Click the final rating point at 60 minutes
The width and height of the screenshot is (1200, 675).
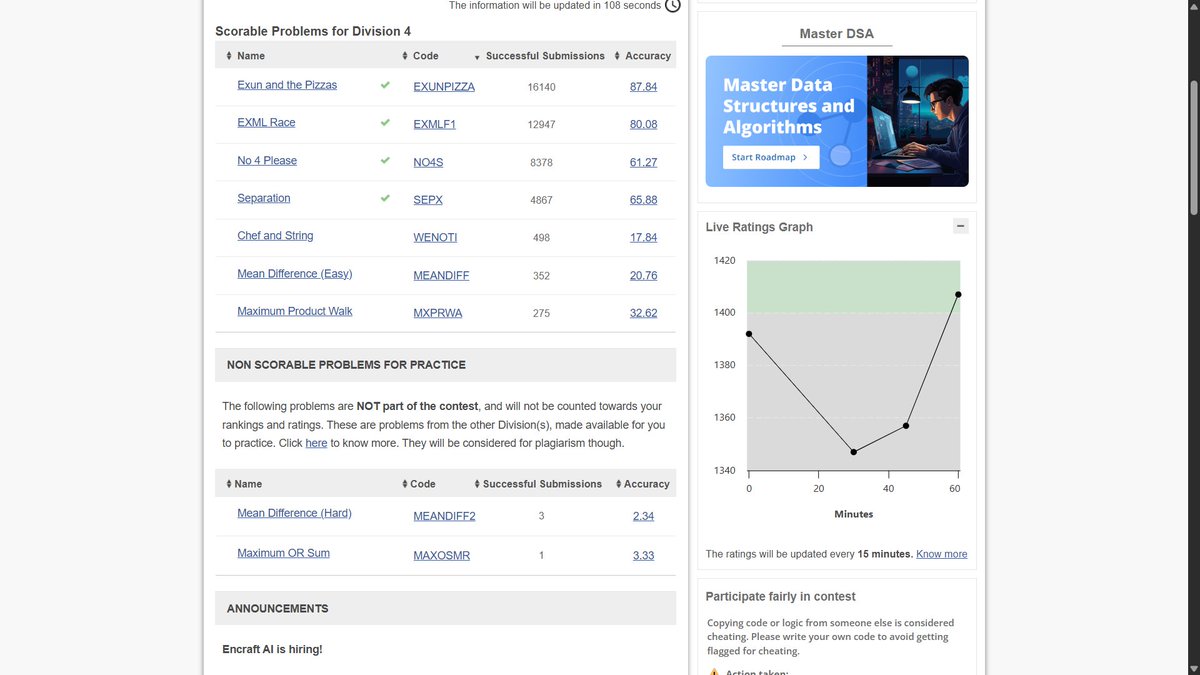pyautogui.click(x=958, y=294)
